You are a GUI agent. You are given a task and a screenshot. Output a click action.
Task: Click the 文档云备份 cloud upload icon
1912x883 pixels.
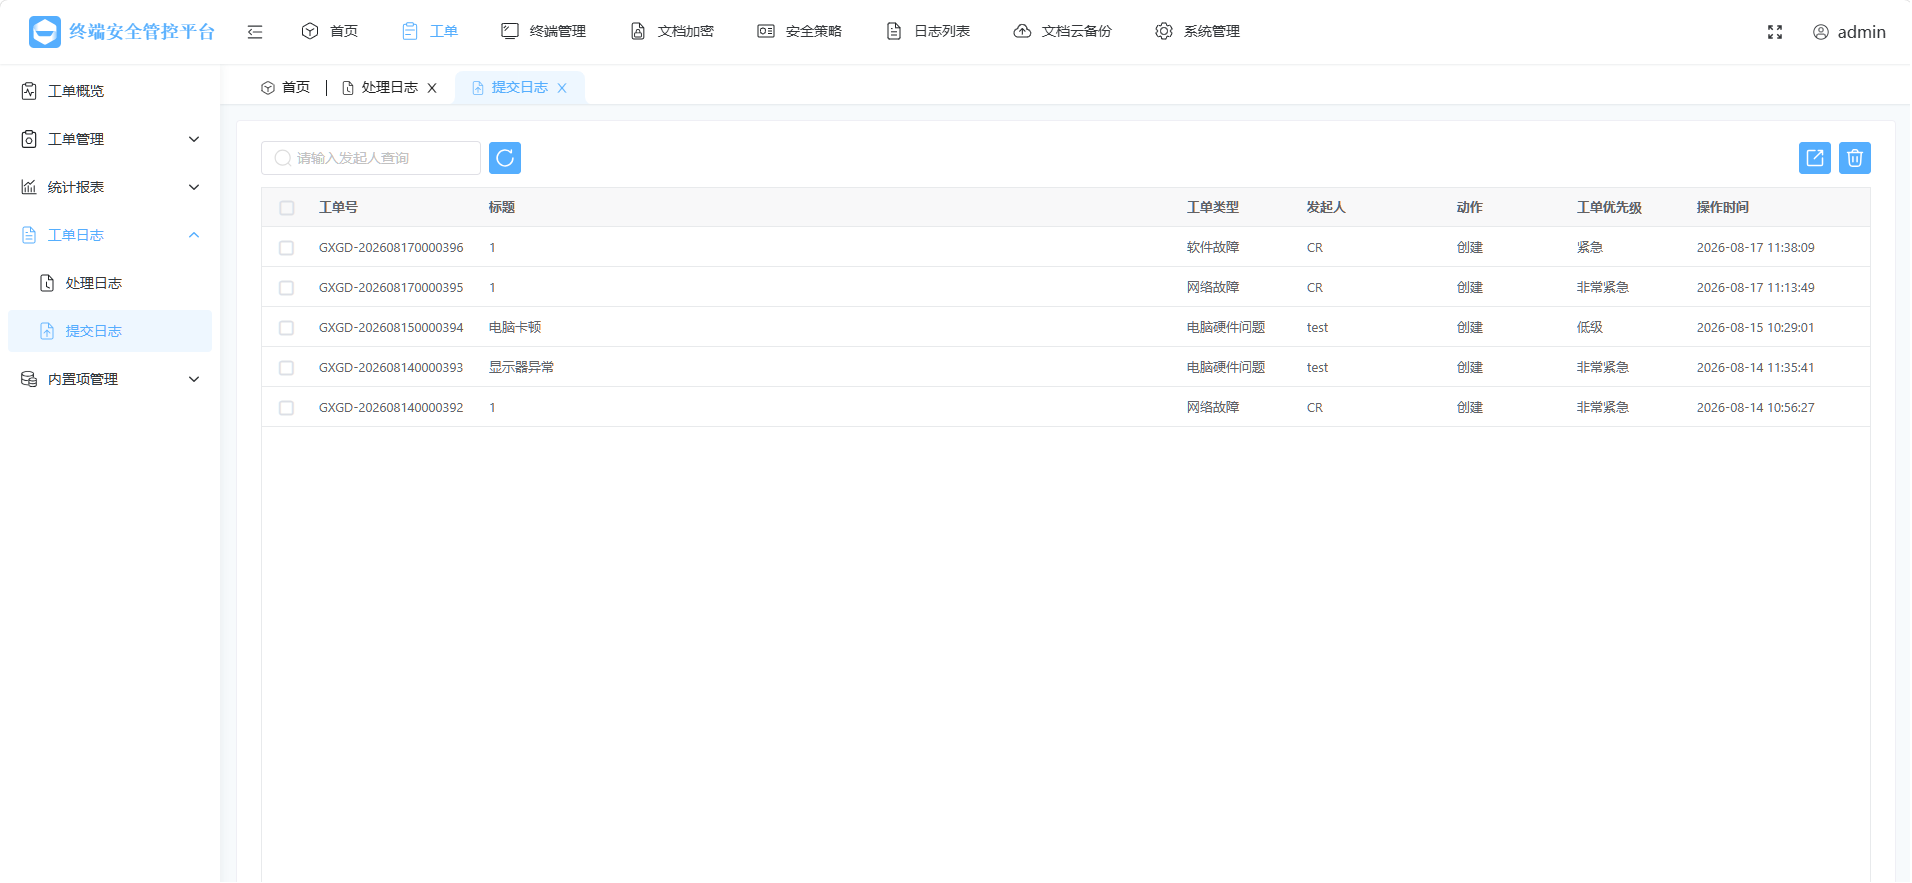(1022, 31)
